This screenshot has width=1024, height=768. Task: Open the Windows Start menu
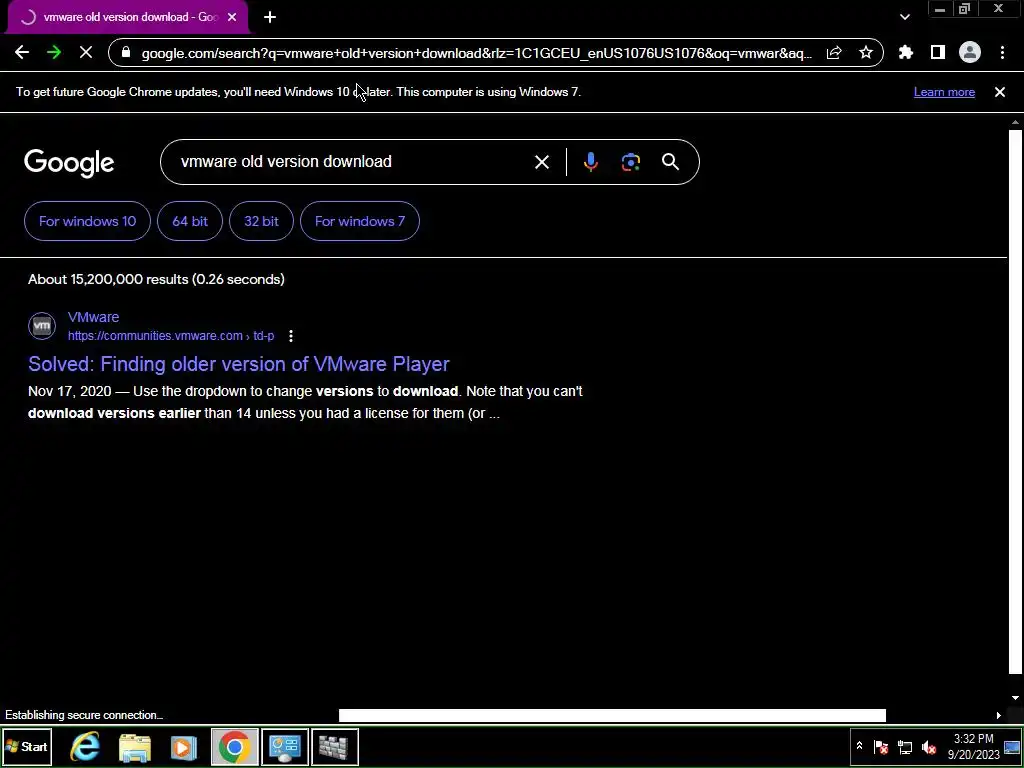pyautogui.click(x=26, y=746)
